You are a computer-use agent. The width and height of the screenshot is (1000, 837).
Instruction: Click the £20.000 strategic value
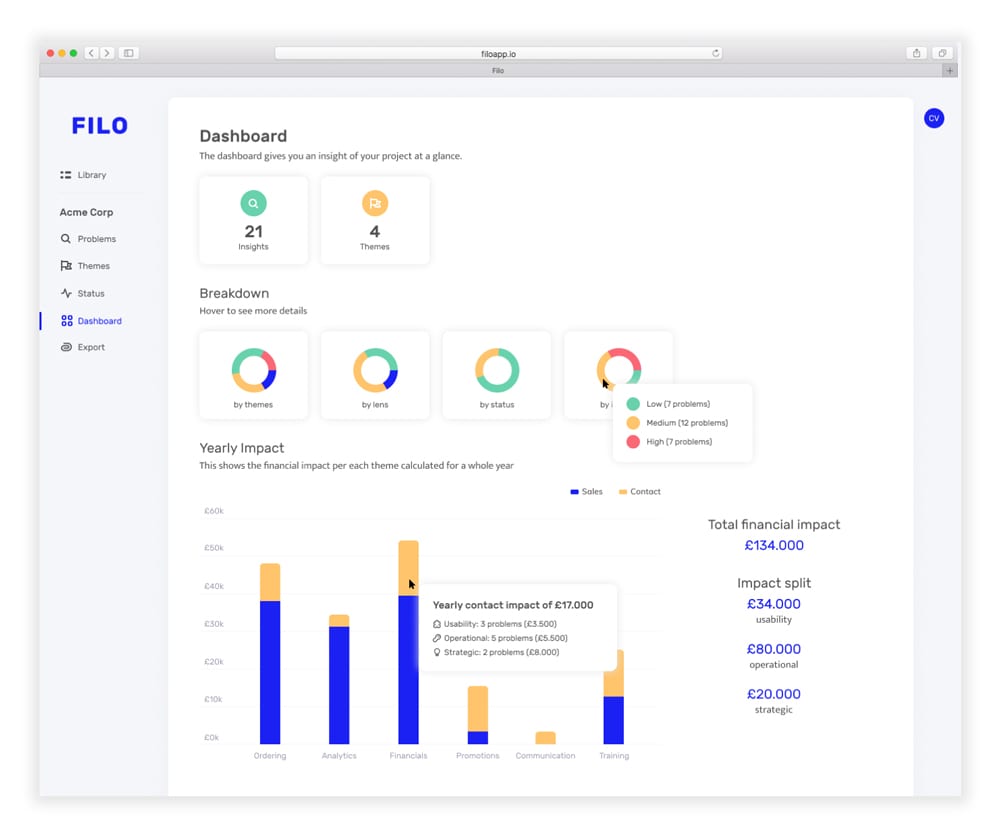pyautogui.click(x=774, y=694)
